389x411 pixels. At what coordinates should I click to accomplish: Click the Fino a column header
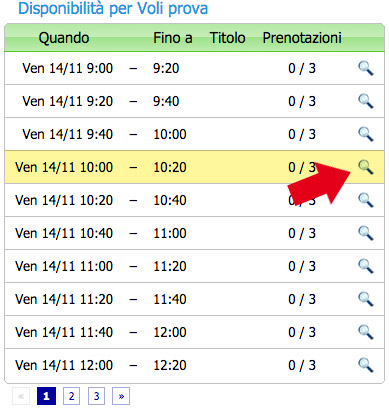pos(173,38)
